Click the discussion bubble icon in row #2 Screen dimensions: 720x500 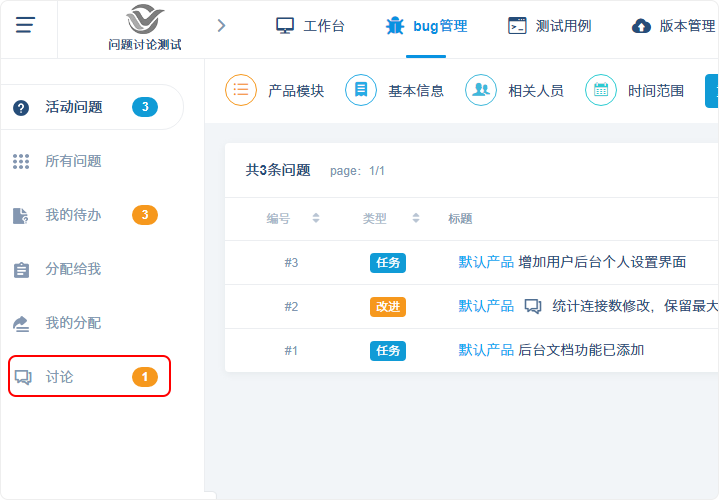(x=533, y=306)
